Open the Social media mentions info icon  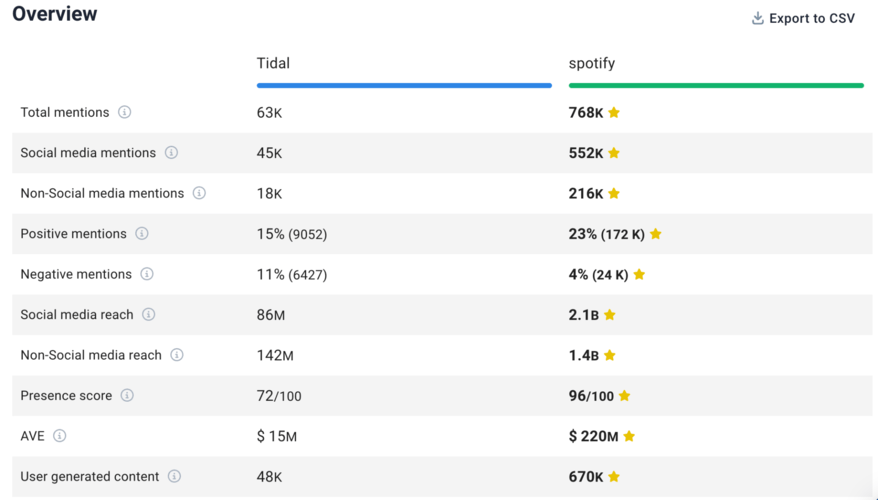[171, 153]
